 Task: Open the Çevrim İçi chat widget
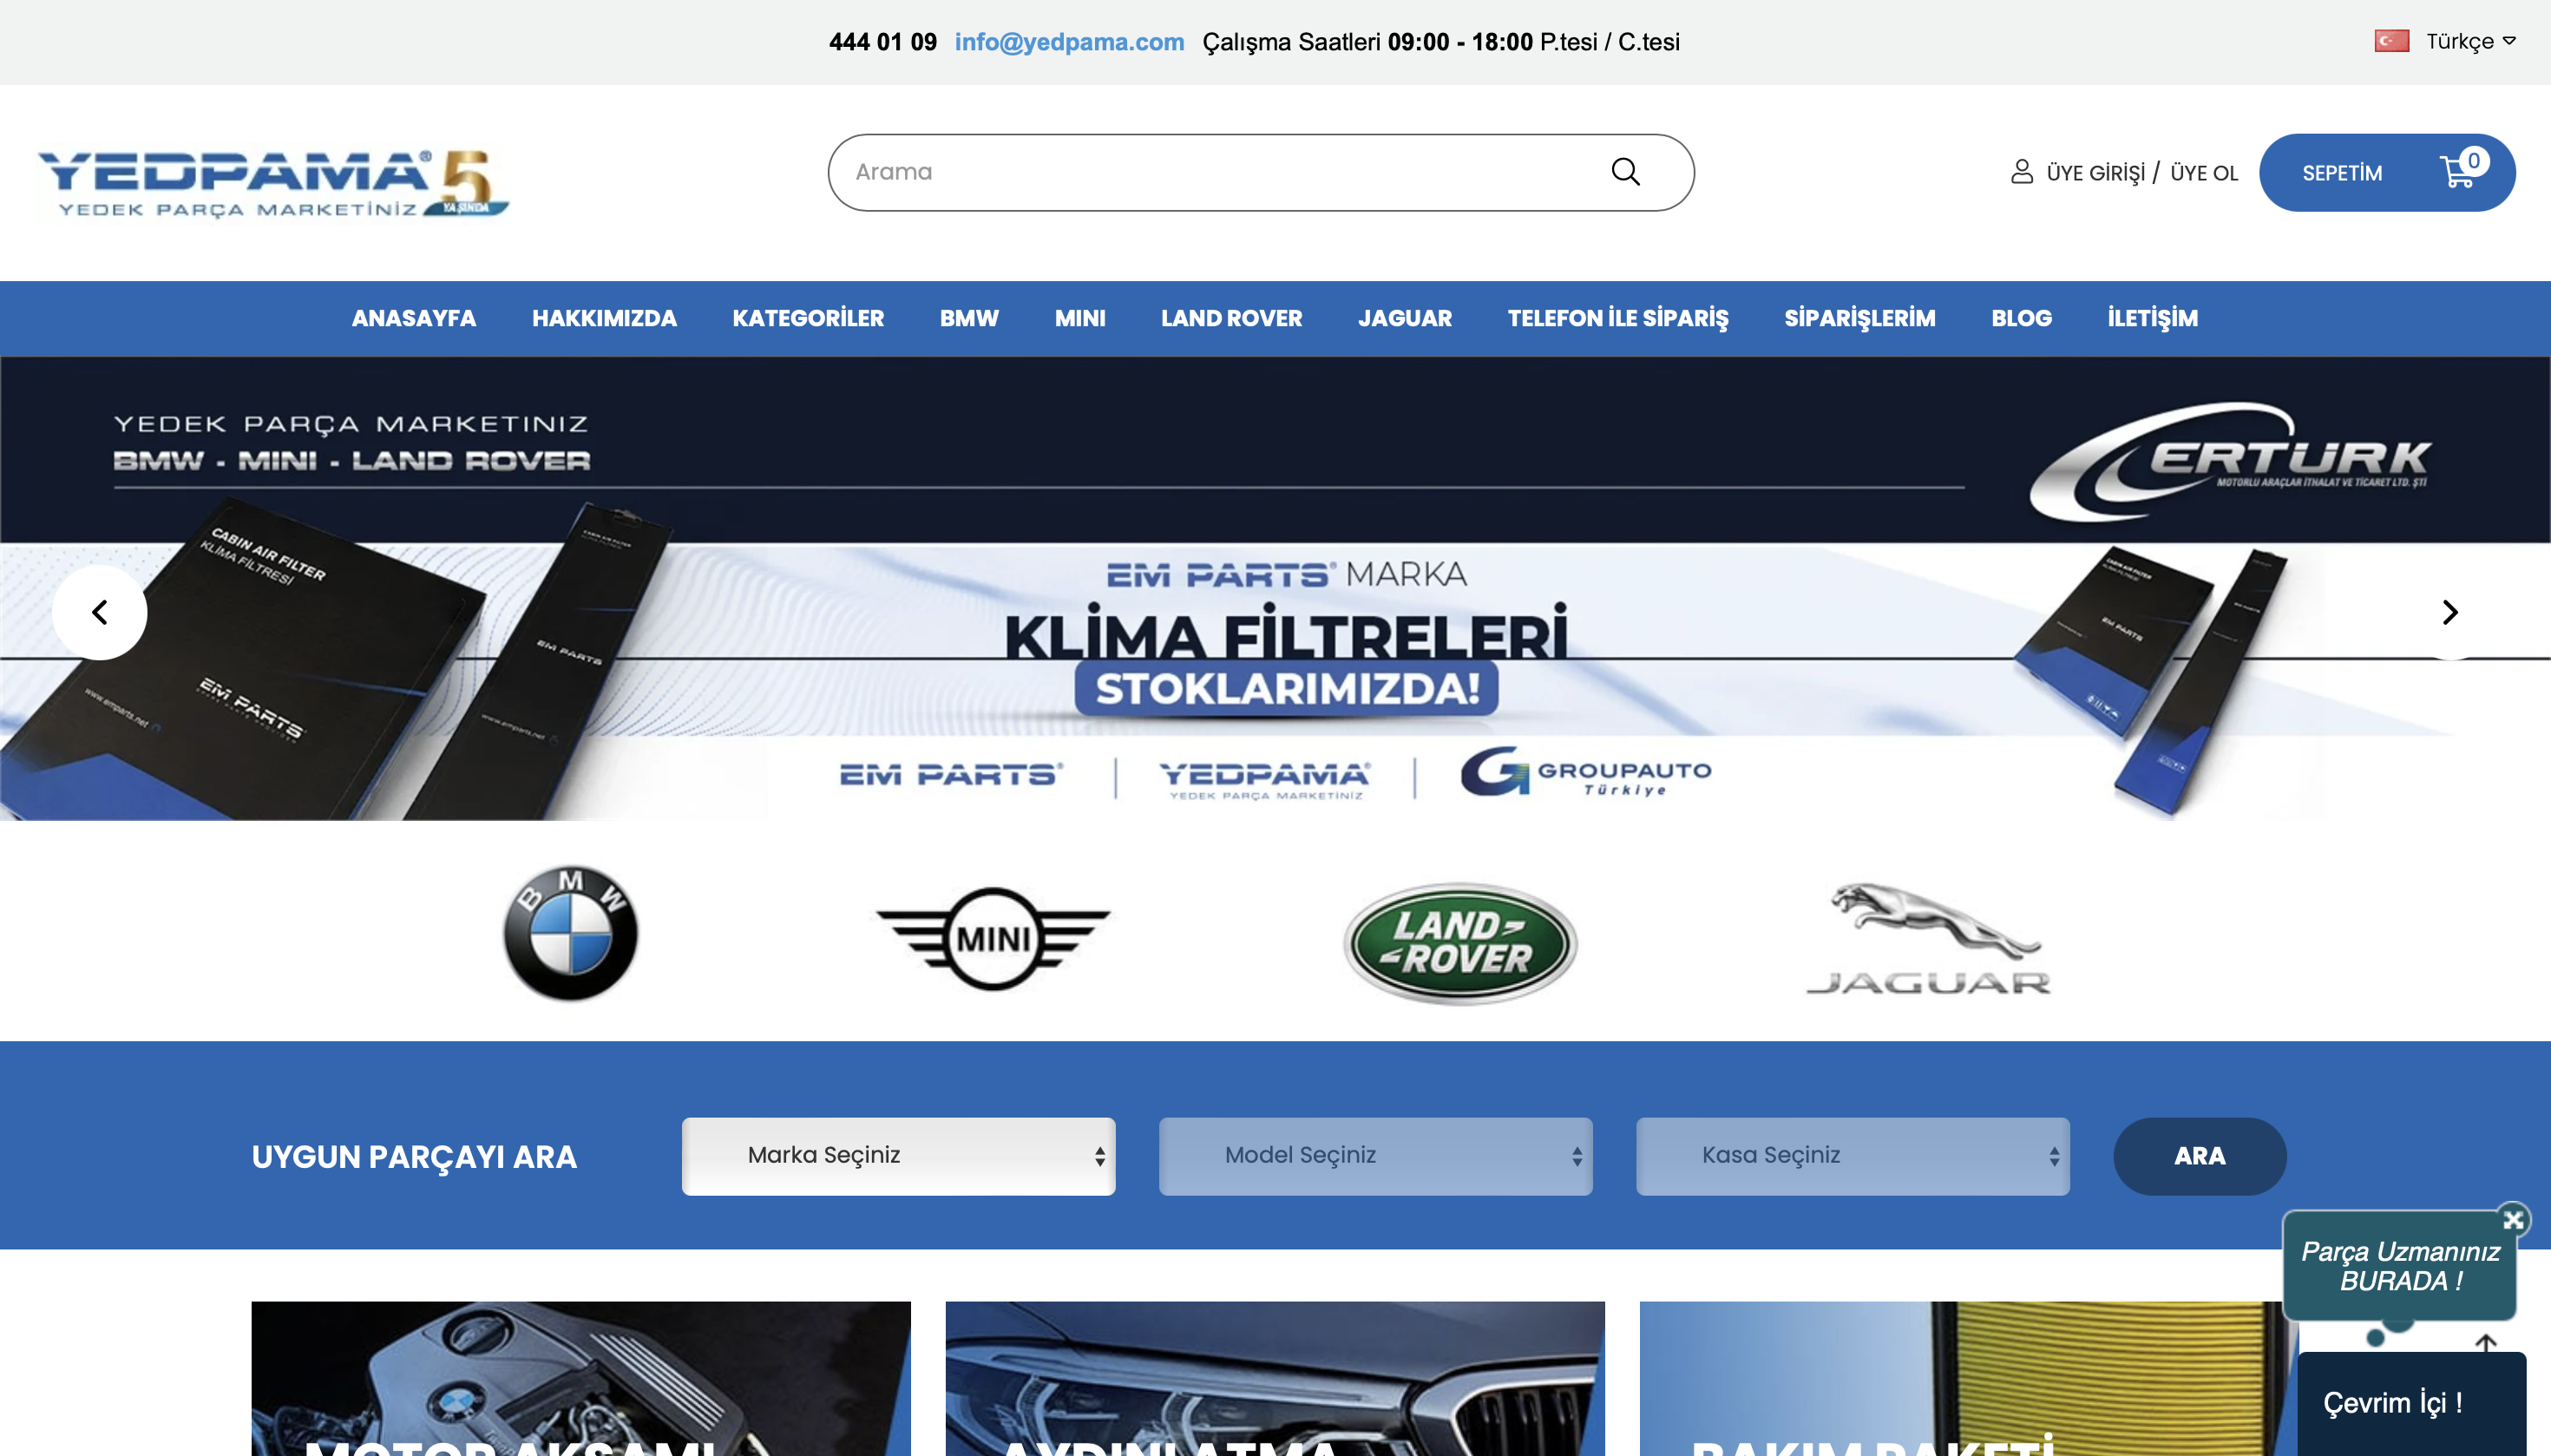(x=2411, y=1403)
